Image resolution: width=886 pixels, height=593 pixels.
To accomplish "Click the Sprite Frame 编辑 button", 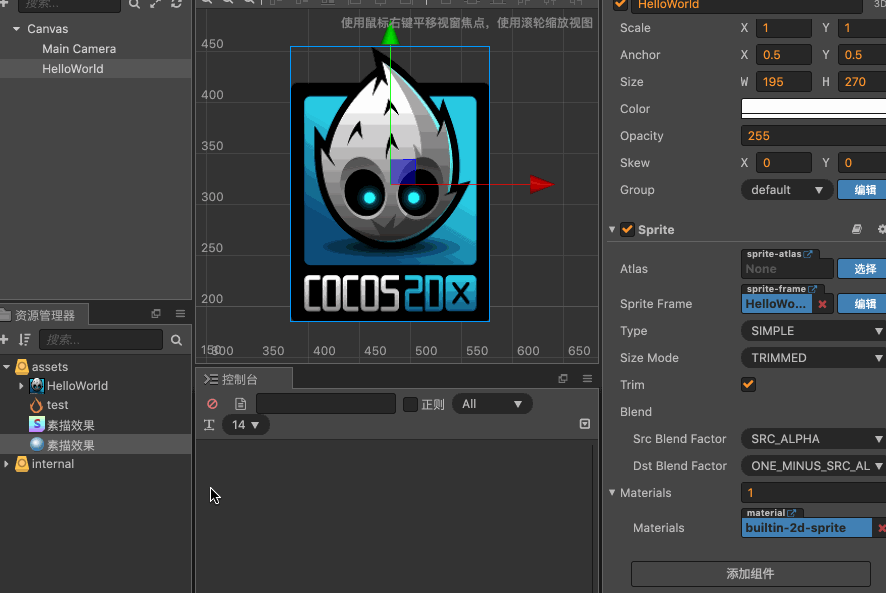I will tap(862, 304).
